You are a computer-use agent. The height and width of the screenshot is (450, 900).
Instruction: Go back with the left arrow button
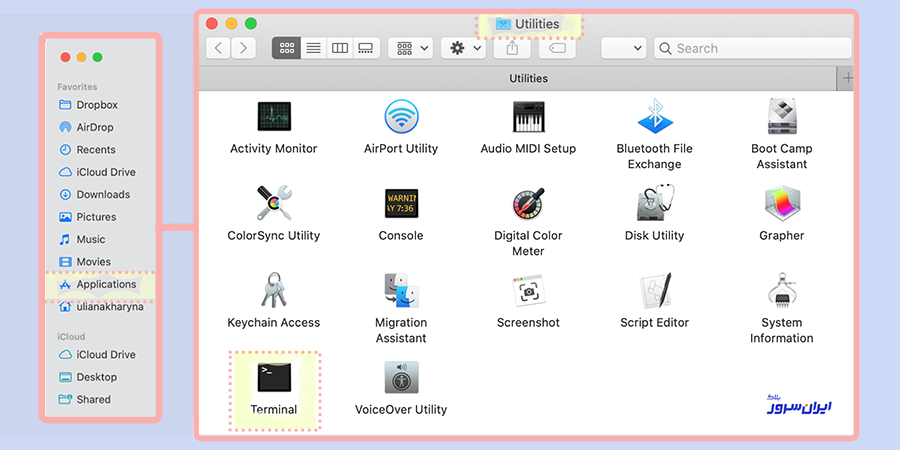click(x=218, y=48)
